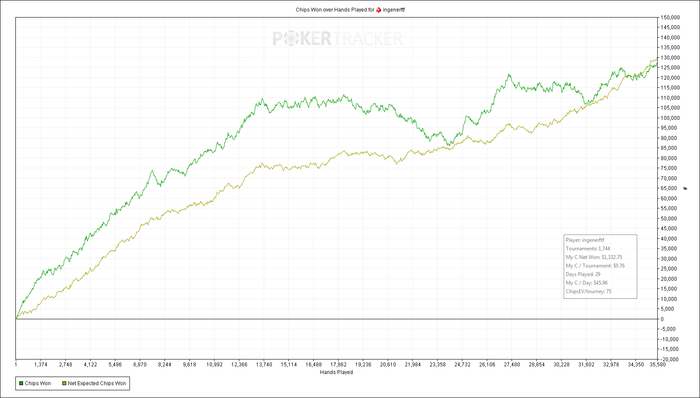Click the y-axis tick label '150,000'

pos(671,17)
